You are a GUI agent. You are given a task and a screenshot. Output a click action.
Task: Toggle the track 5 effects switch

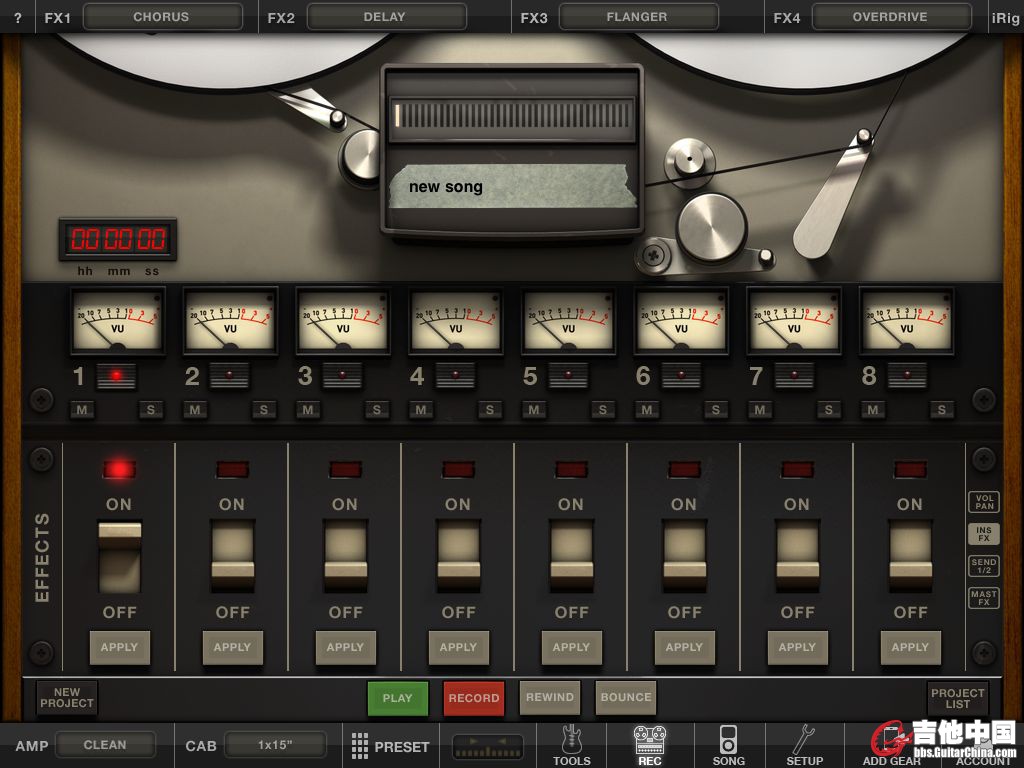tap(571, 557)
